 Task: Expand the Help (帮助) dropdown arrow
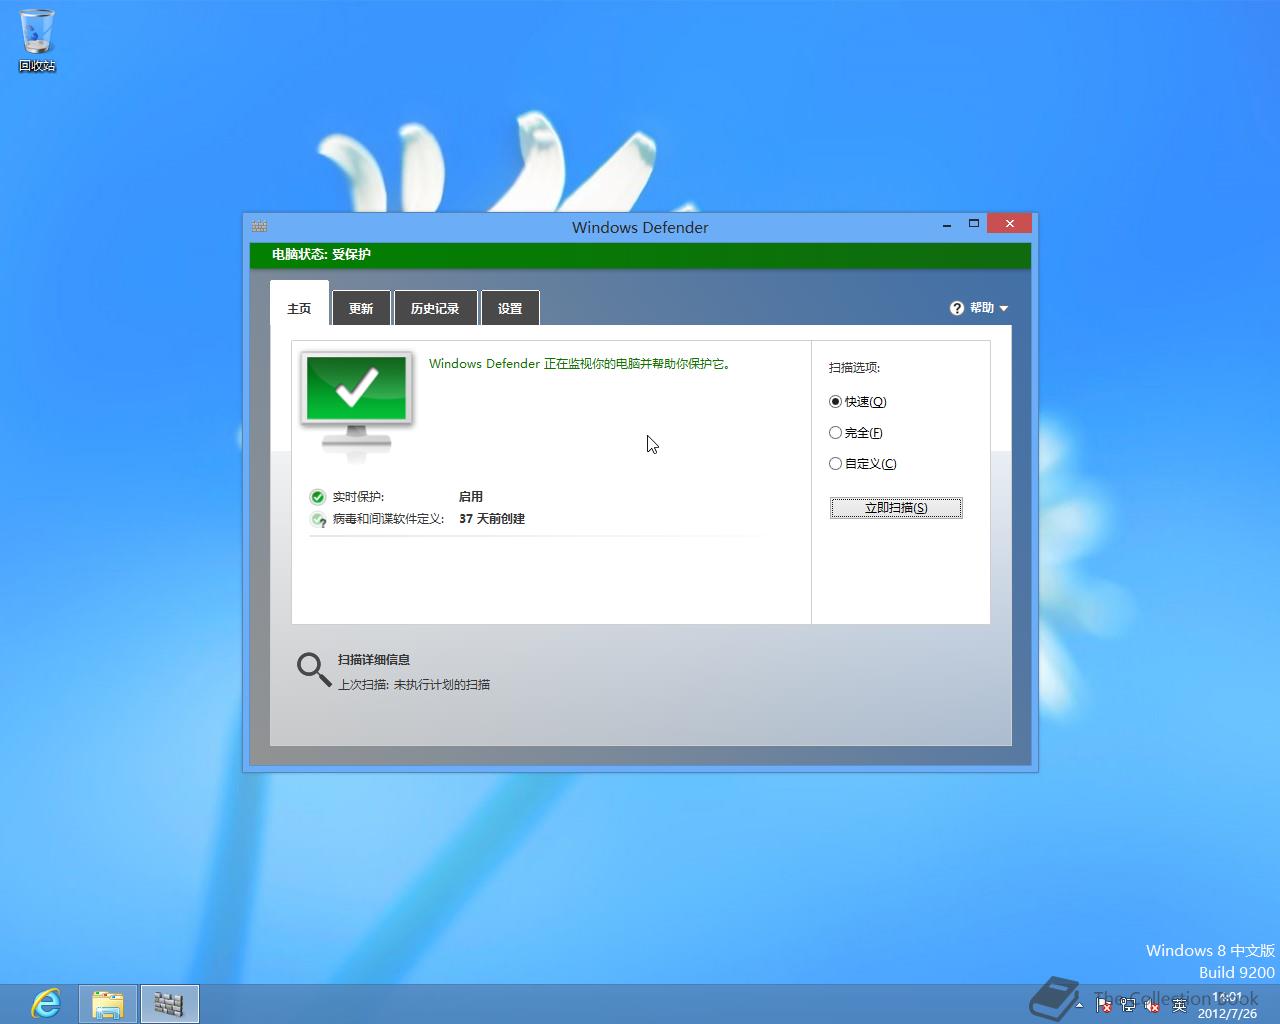click(1004, 309)
